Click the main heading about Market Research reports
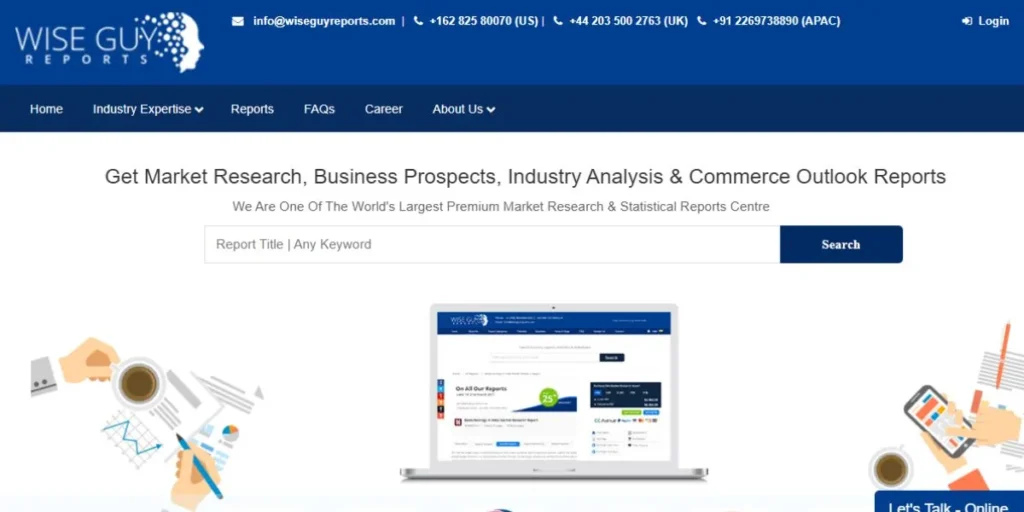This screenshot has width=1024, height=512. (x=525, y=176)
